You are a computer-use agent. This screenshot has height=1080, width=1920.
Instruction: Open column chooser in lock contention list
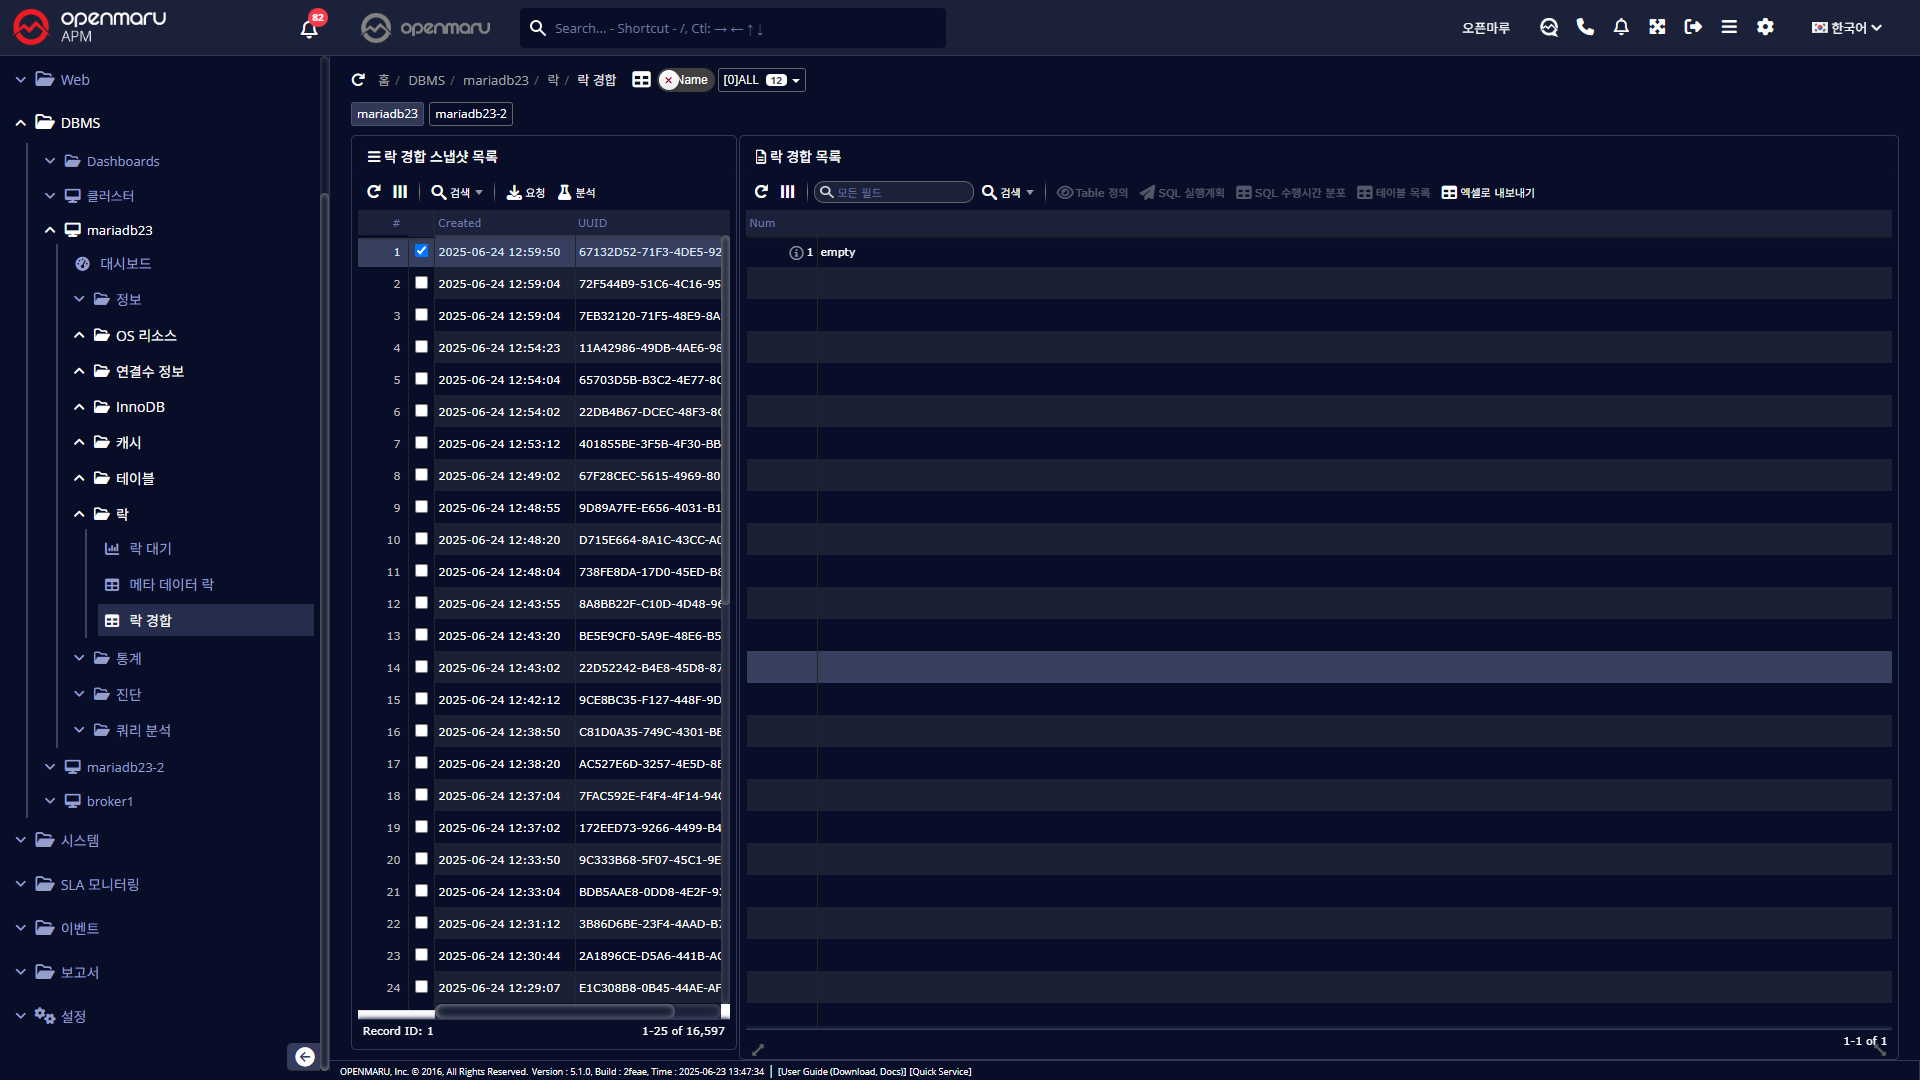(788, 192)
